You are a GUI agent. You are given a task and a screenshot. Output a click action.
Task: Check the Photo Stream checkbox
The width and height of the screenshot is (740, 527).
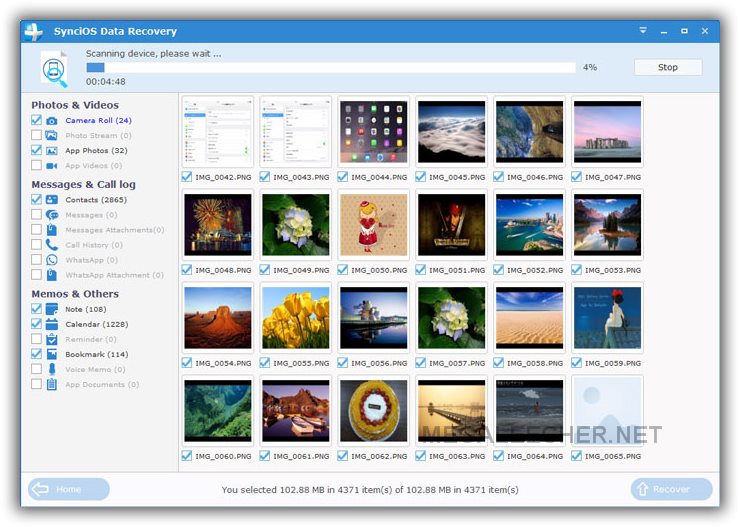(36, 135)
